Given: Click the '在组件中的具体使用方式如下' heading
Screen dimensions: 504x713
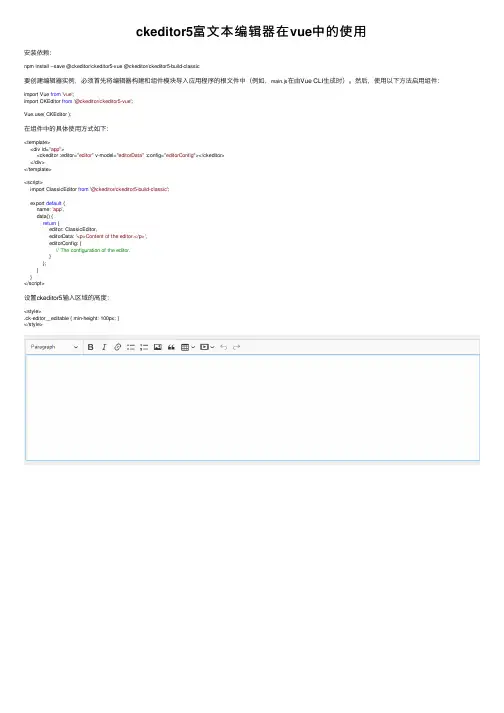Looking at the screenshot, I should (x=66, y=129).
